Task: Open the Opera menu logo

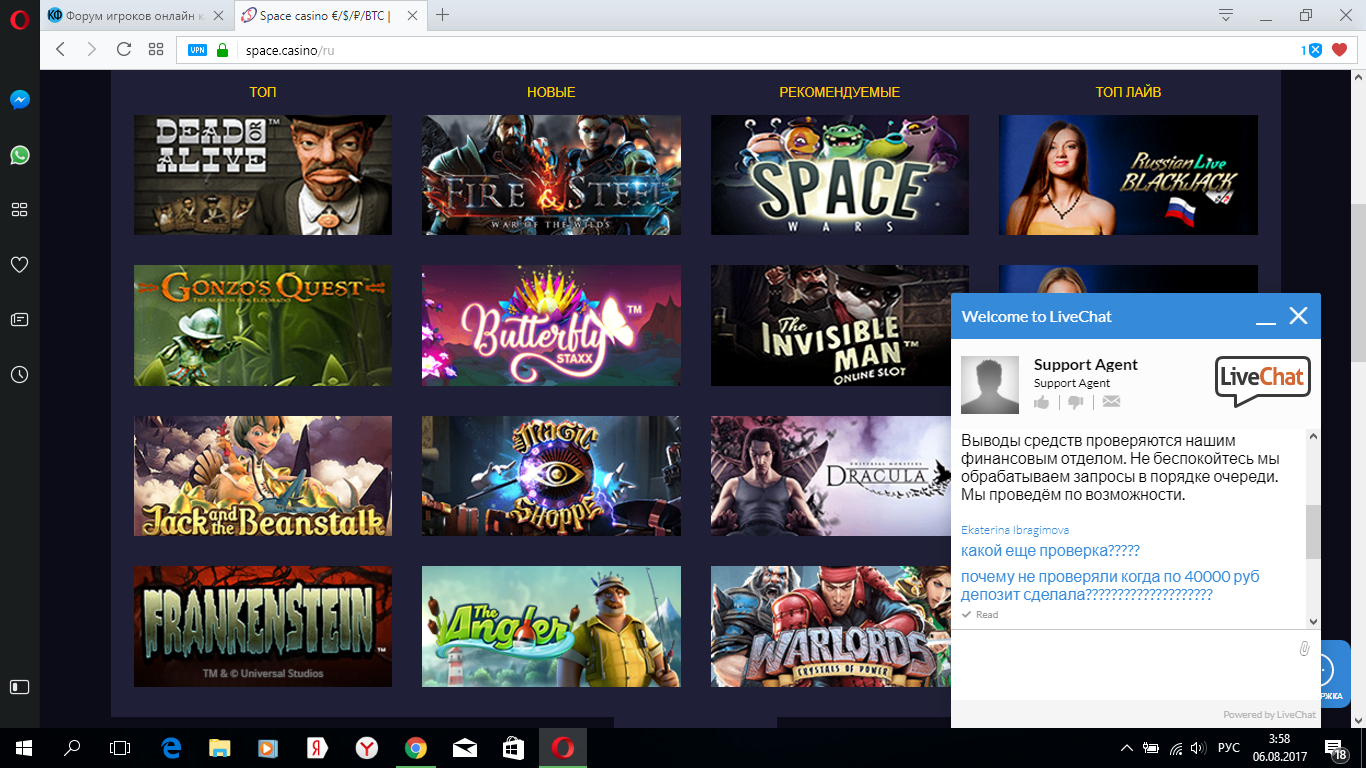Action: point(20,20)
